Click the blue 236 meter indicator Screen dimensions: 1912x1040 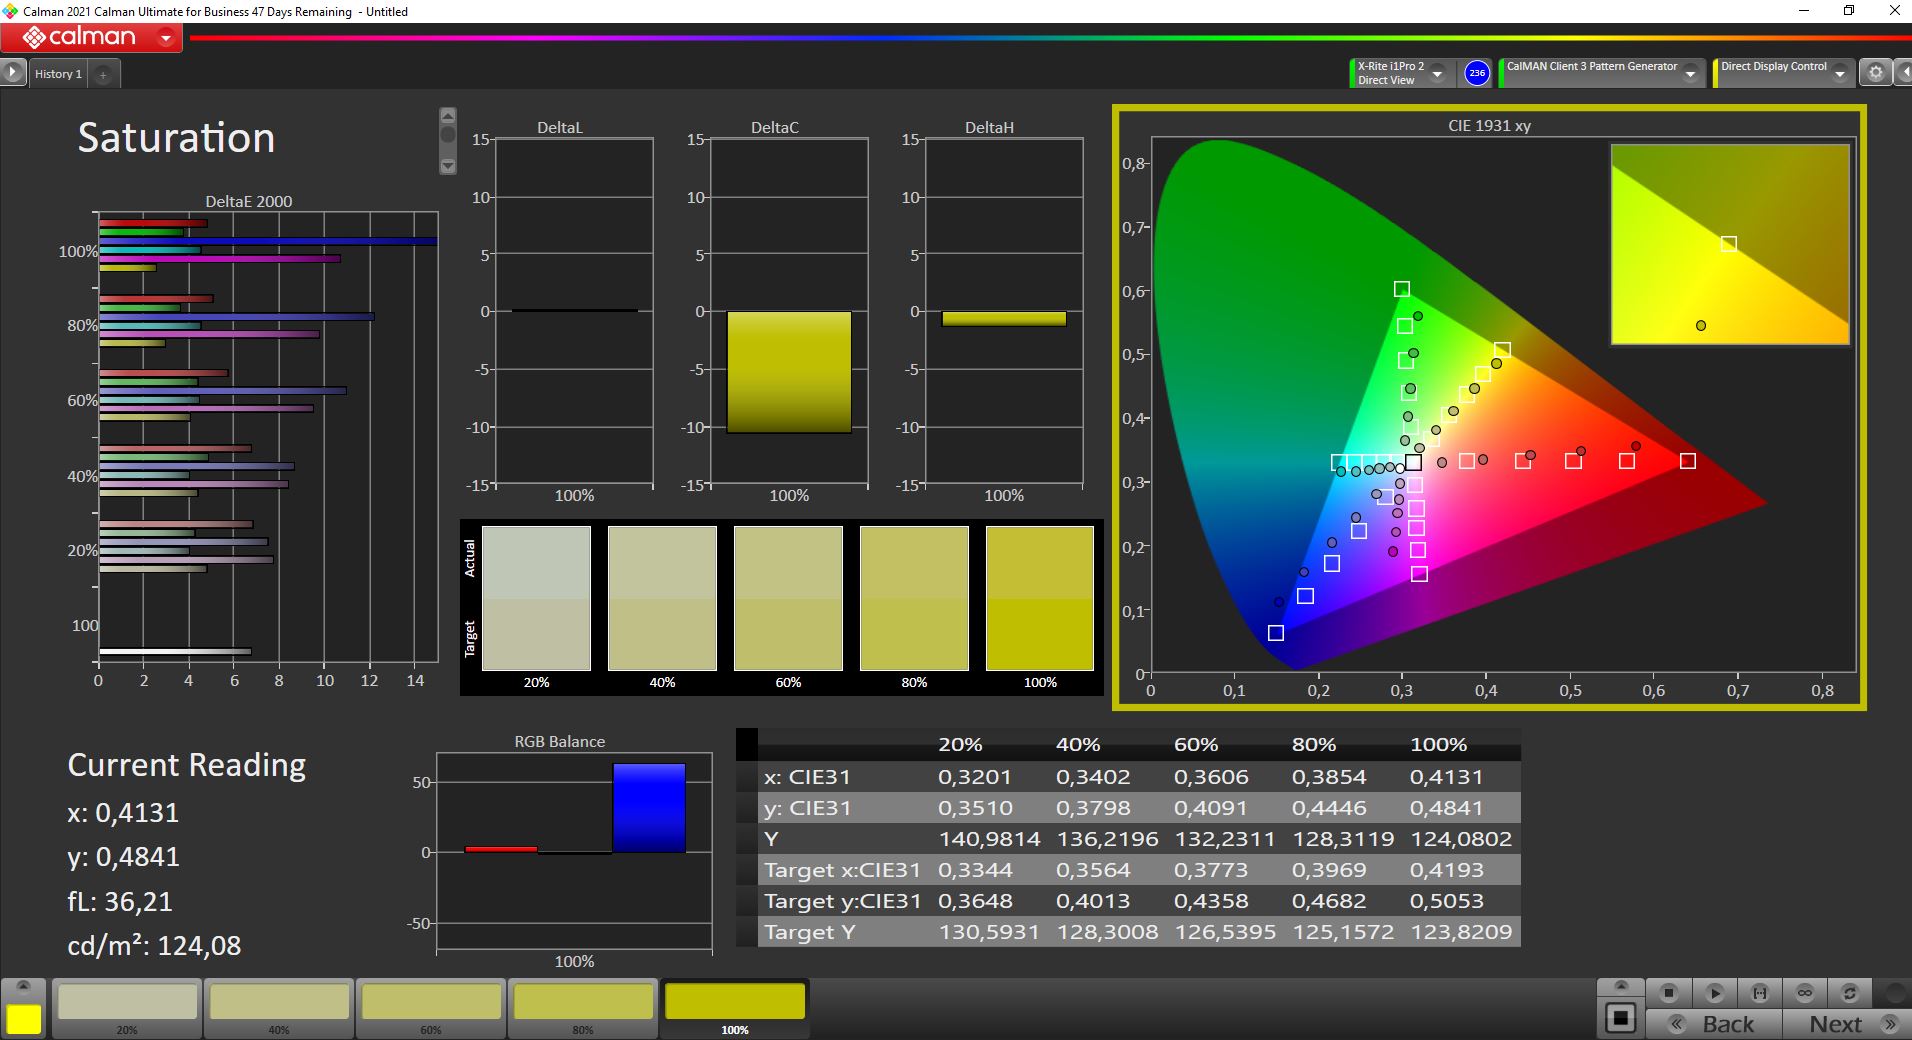[x=1476, y=73]
